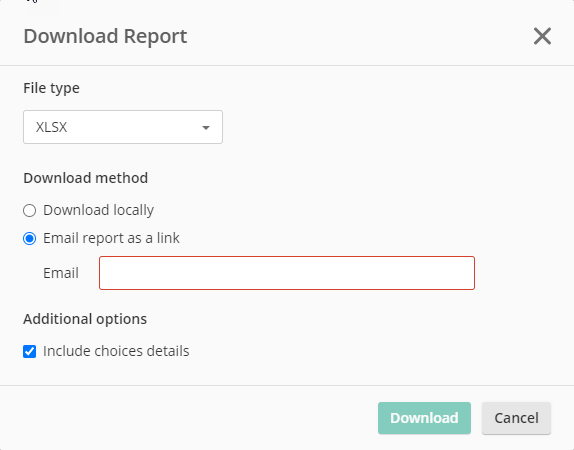Uncheck the Include choices details checkbox
574x450 pixels.
[x=30, y=351]
